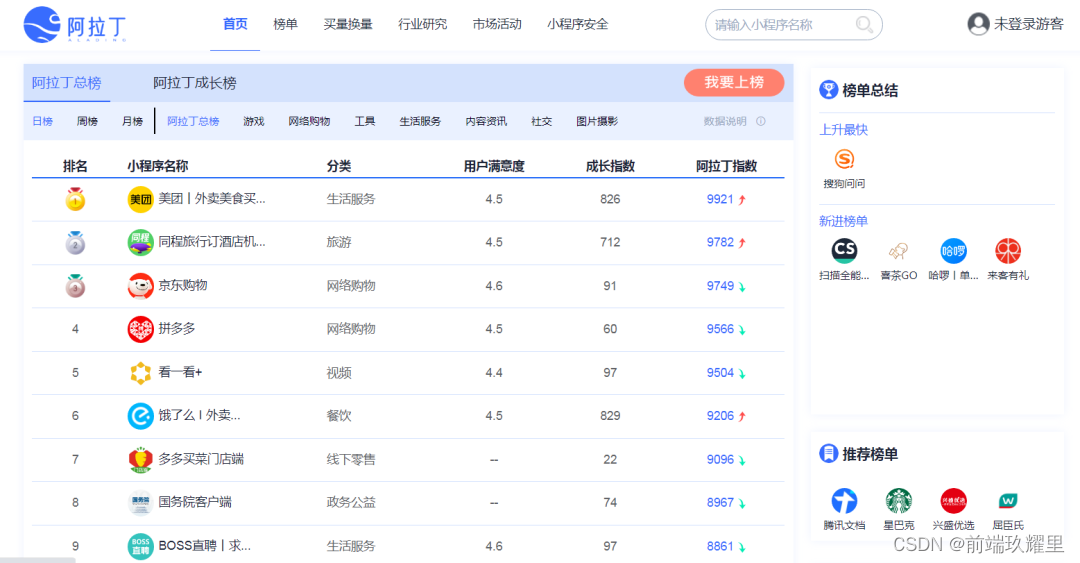Image resolution: width=1080 pixels, height=563 pixels.
Task: Select the 阿拉丁总榜 category filter
Action: pos(193,121)
